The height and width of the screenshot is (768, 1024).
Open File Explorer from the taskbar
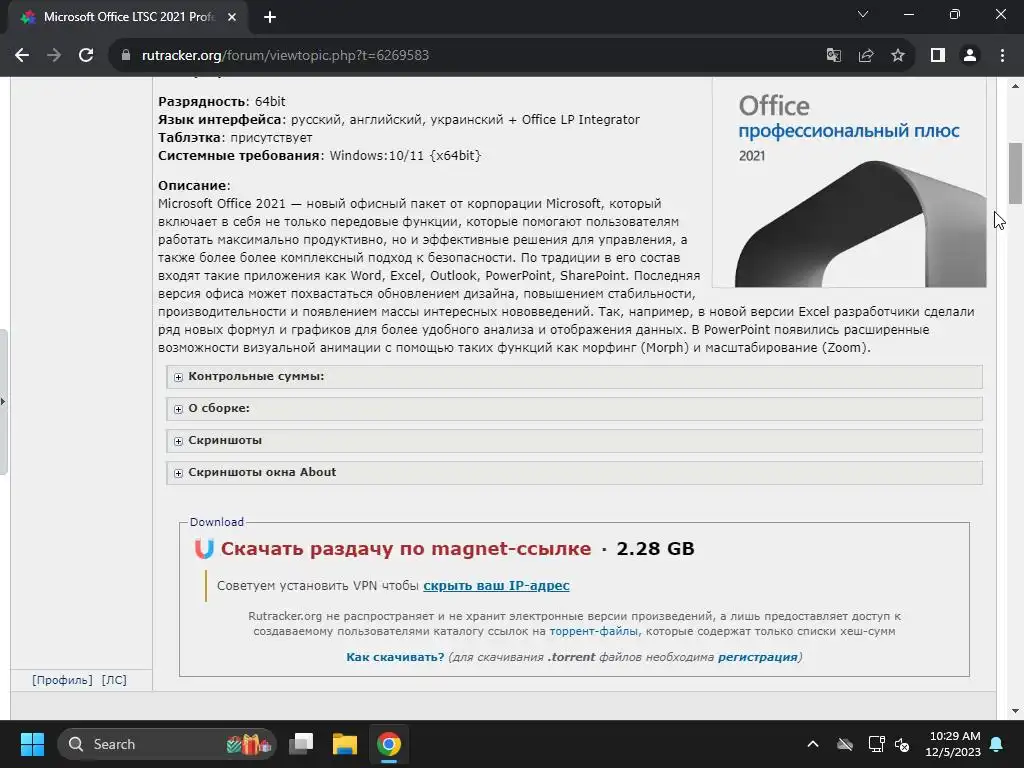(345, 744)
